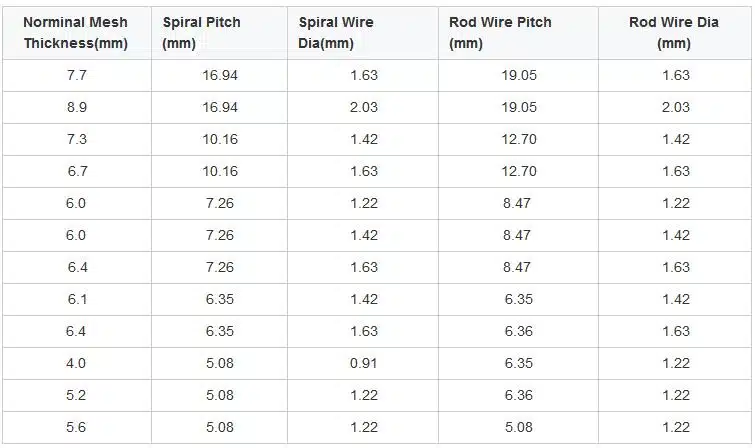Click spiral pitch 16.94 in the 7.7 row
Screen dimensions: 755x448
(220, 76)
